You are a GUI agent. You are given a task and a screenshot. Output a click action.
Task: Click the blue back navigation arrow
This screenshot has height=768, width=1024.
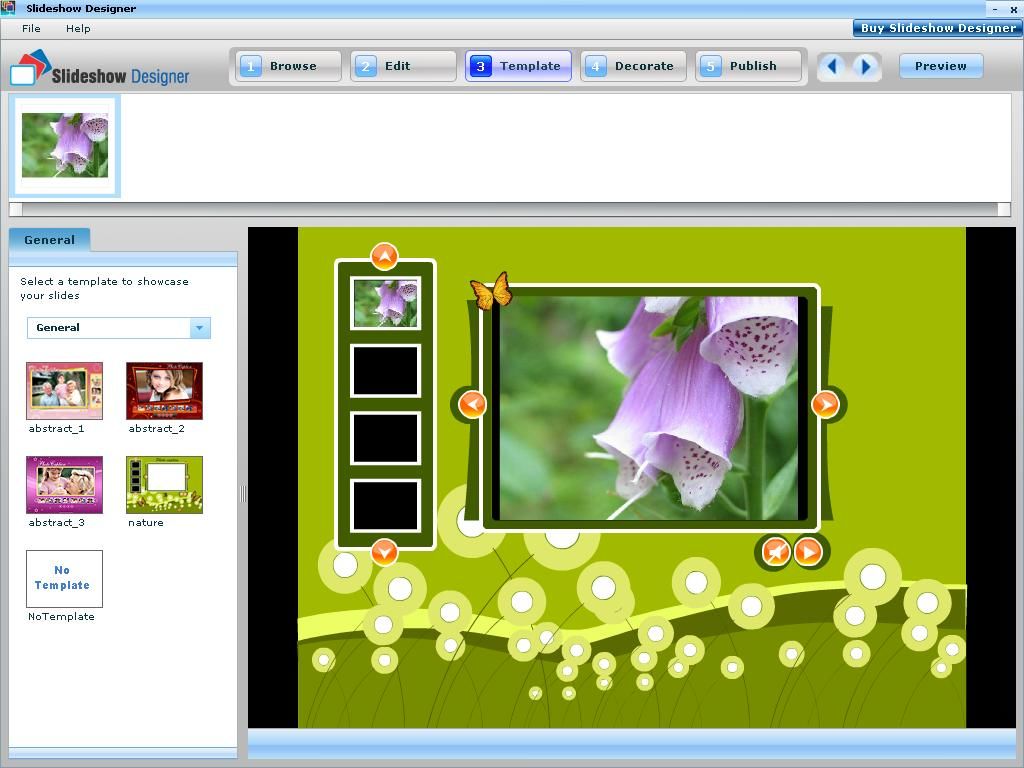point(833,66)
